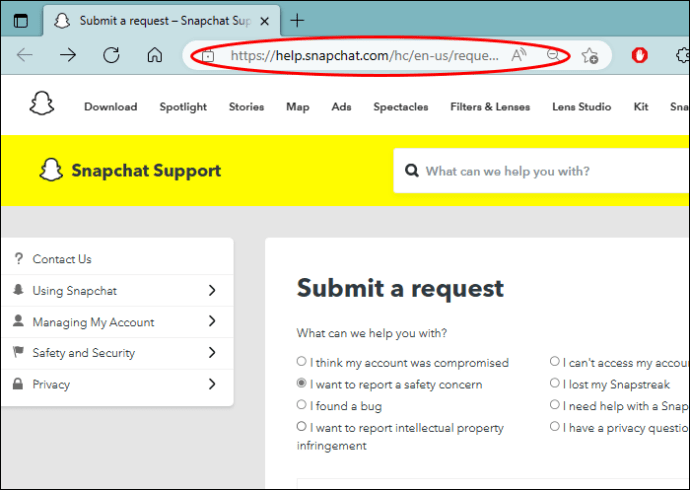
Task: Open the Kit menu item
Action: (641, 107)
